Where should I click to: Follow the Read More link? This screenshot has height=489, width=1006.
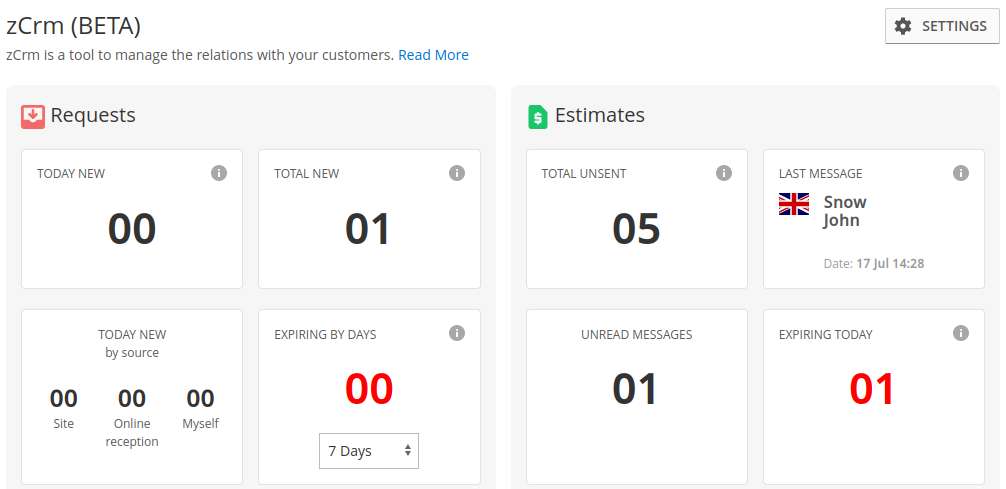pyautogui.click(x=433, y=55)
